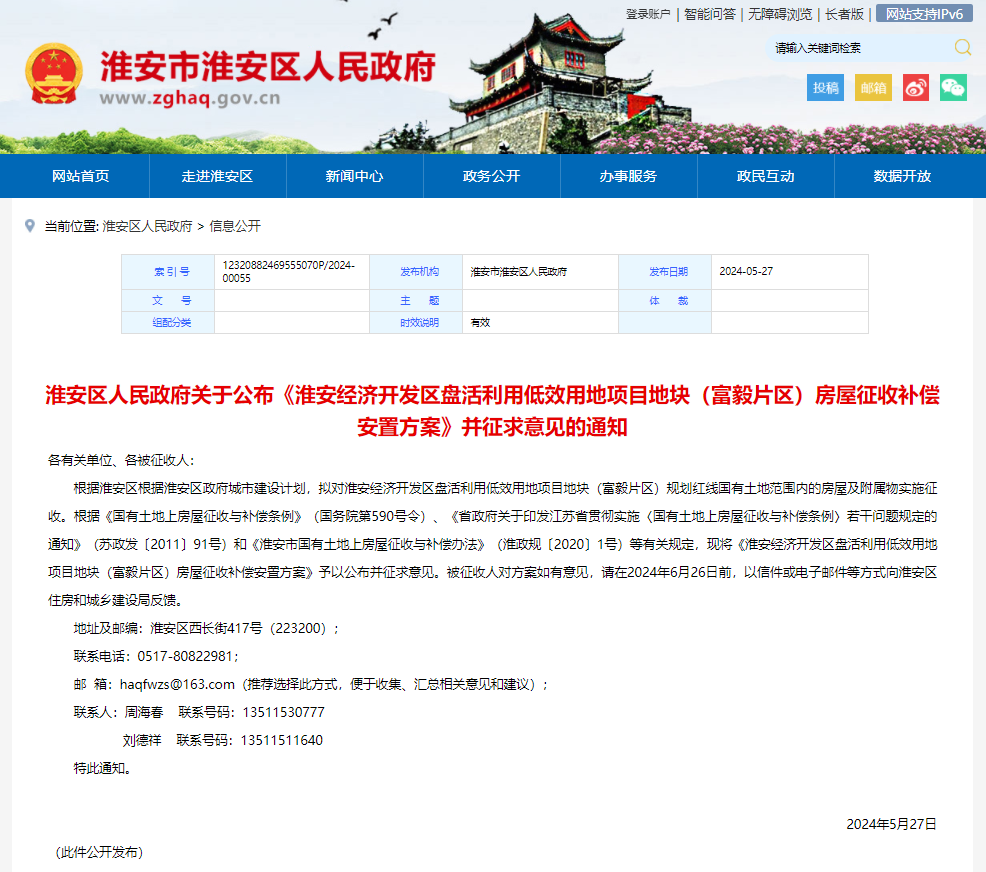Click the address line 淮安区西长街417号
This screenshot has height=872, width=986.
[206, 628]
